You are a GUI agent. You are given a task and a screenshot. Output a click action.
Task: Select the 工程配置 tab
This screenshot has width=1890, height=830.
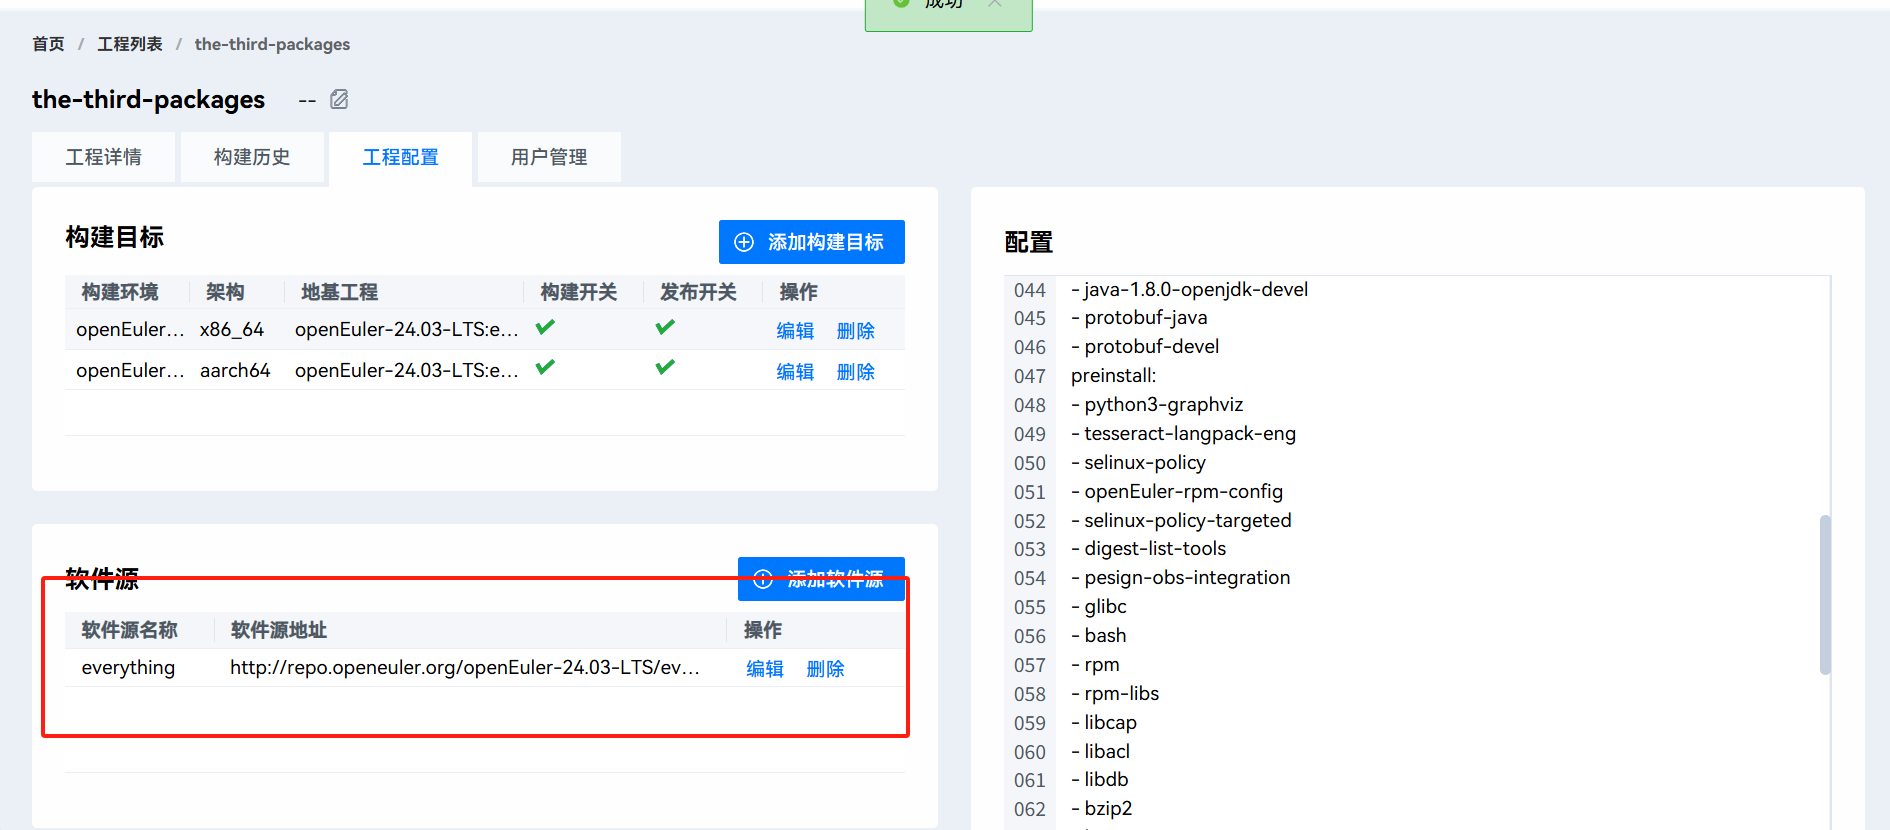400,157
